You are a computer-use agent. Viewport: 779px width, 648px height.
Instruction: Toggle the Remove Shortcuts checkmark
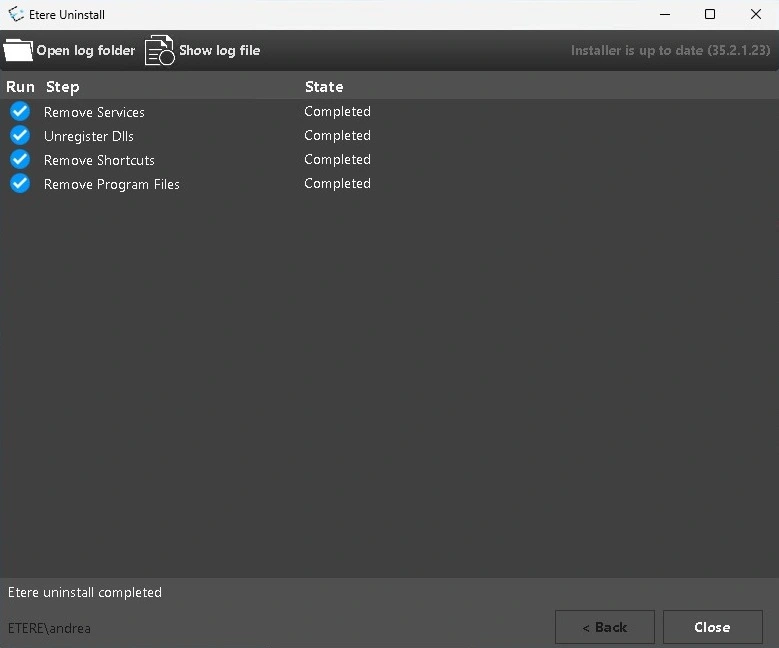20,160
